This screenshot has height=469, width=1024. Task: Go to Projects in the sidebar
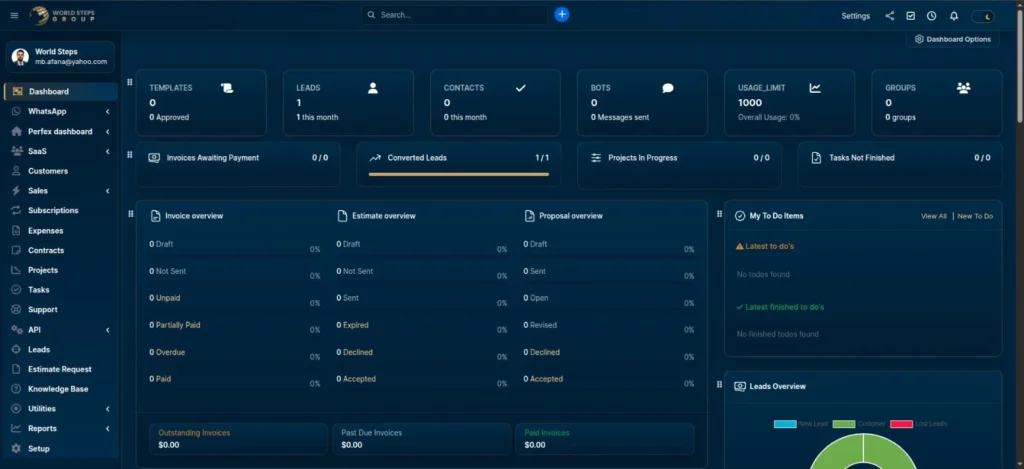pyautogui.click(x=43, y=270)
